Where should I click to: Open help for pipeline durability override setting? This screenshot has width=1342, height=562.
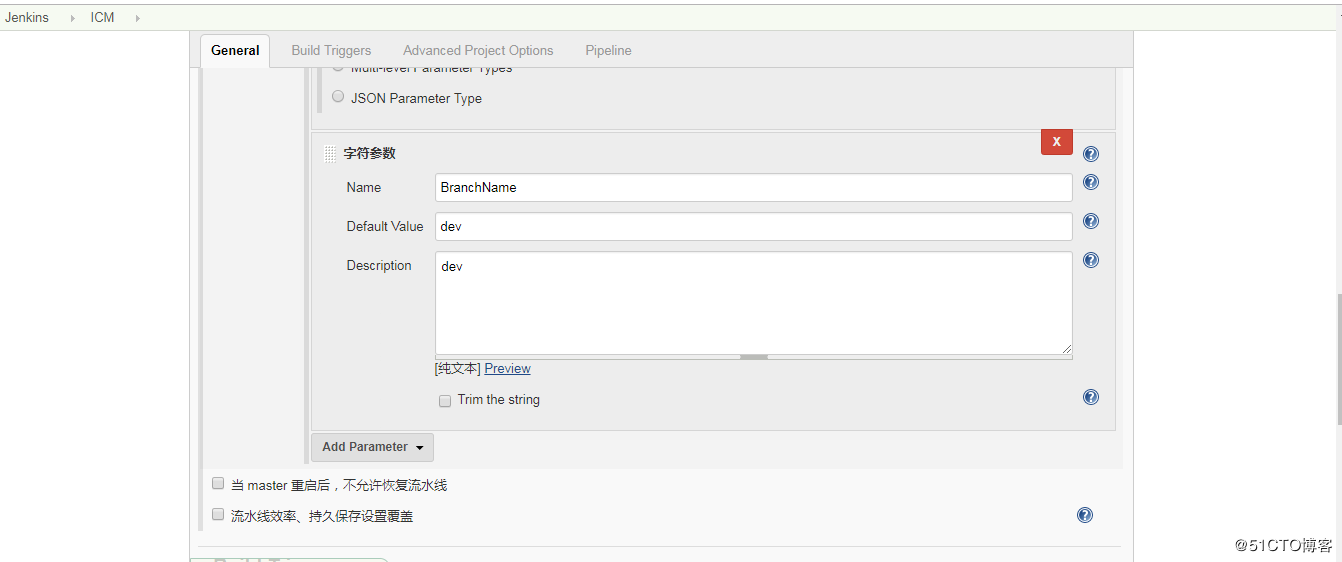click(1085, 515)
